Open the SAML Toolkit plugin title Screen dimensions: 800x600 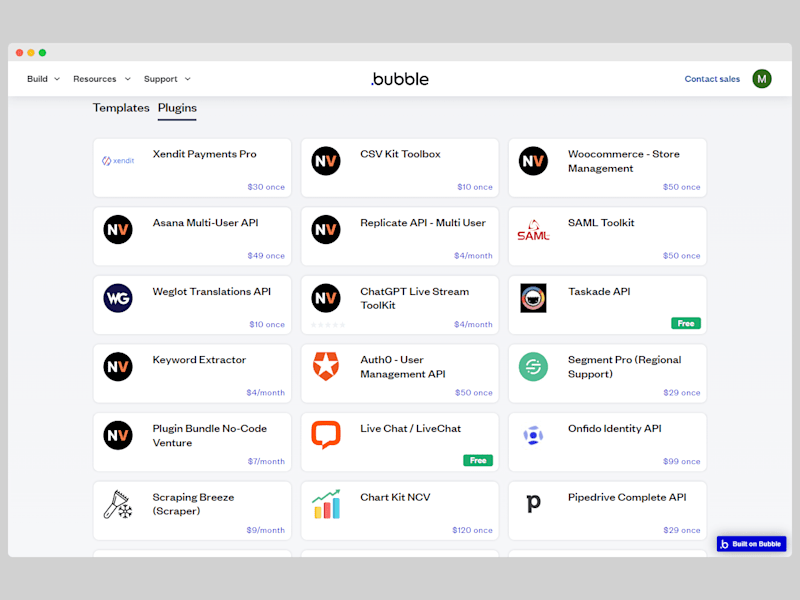(601, 223)
